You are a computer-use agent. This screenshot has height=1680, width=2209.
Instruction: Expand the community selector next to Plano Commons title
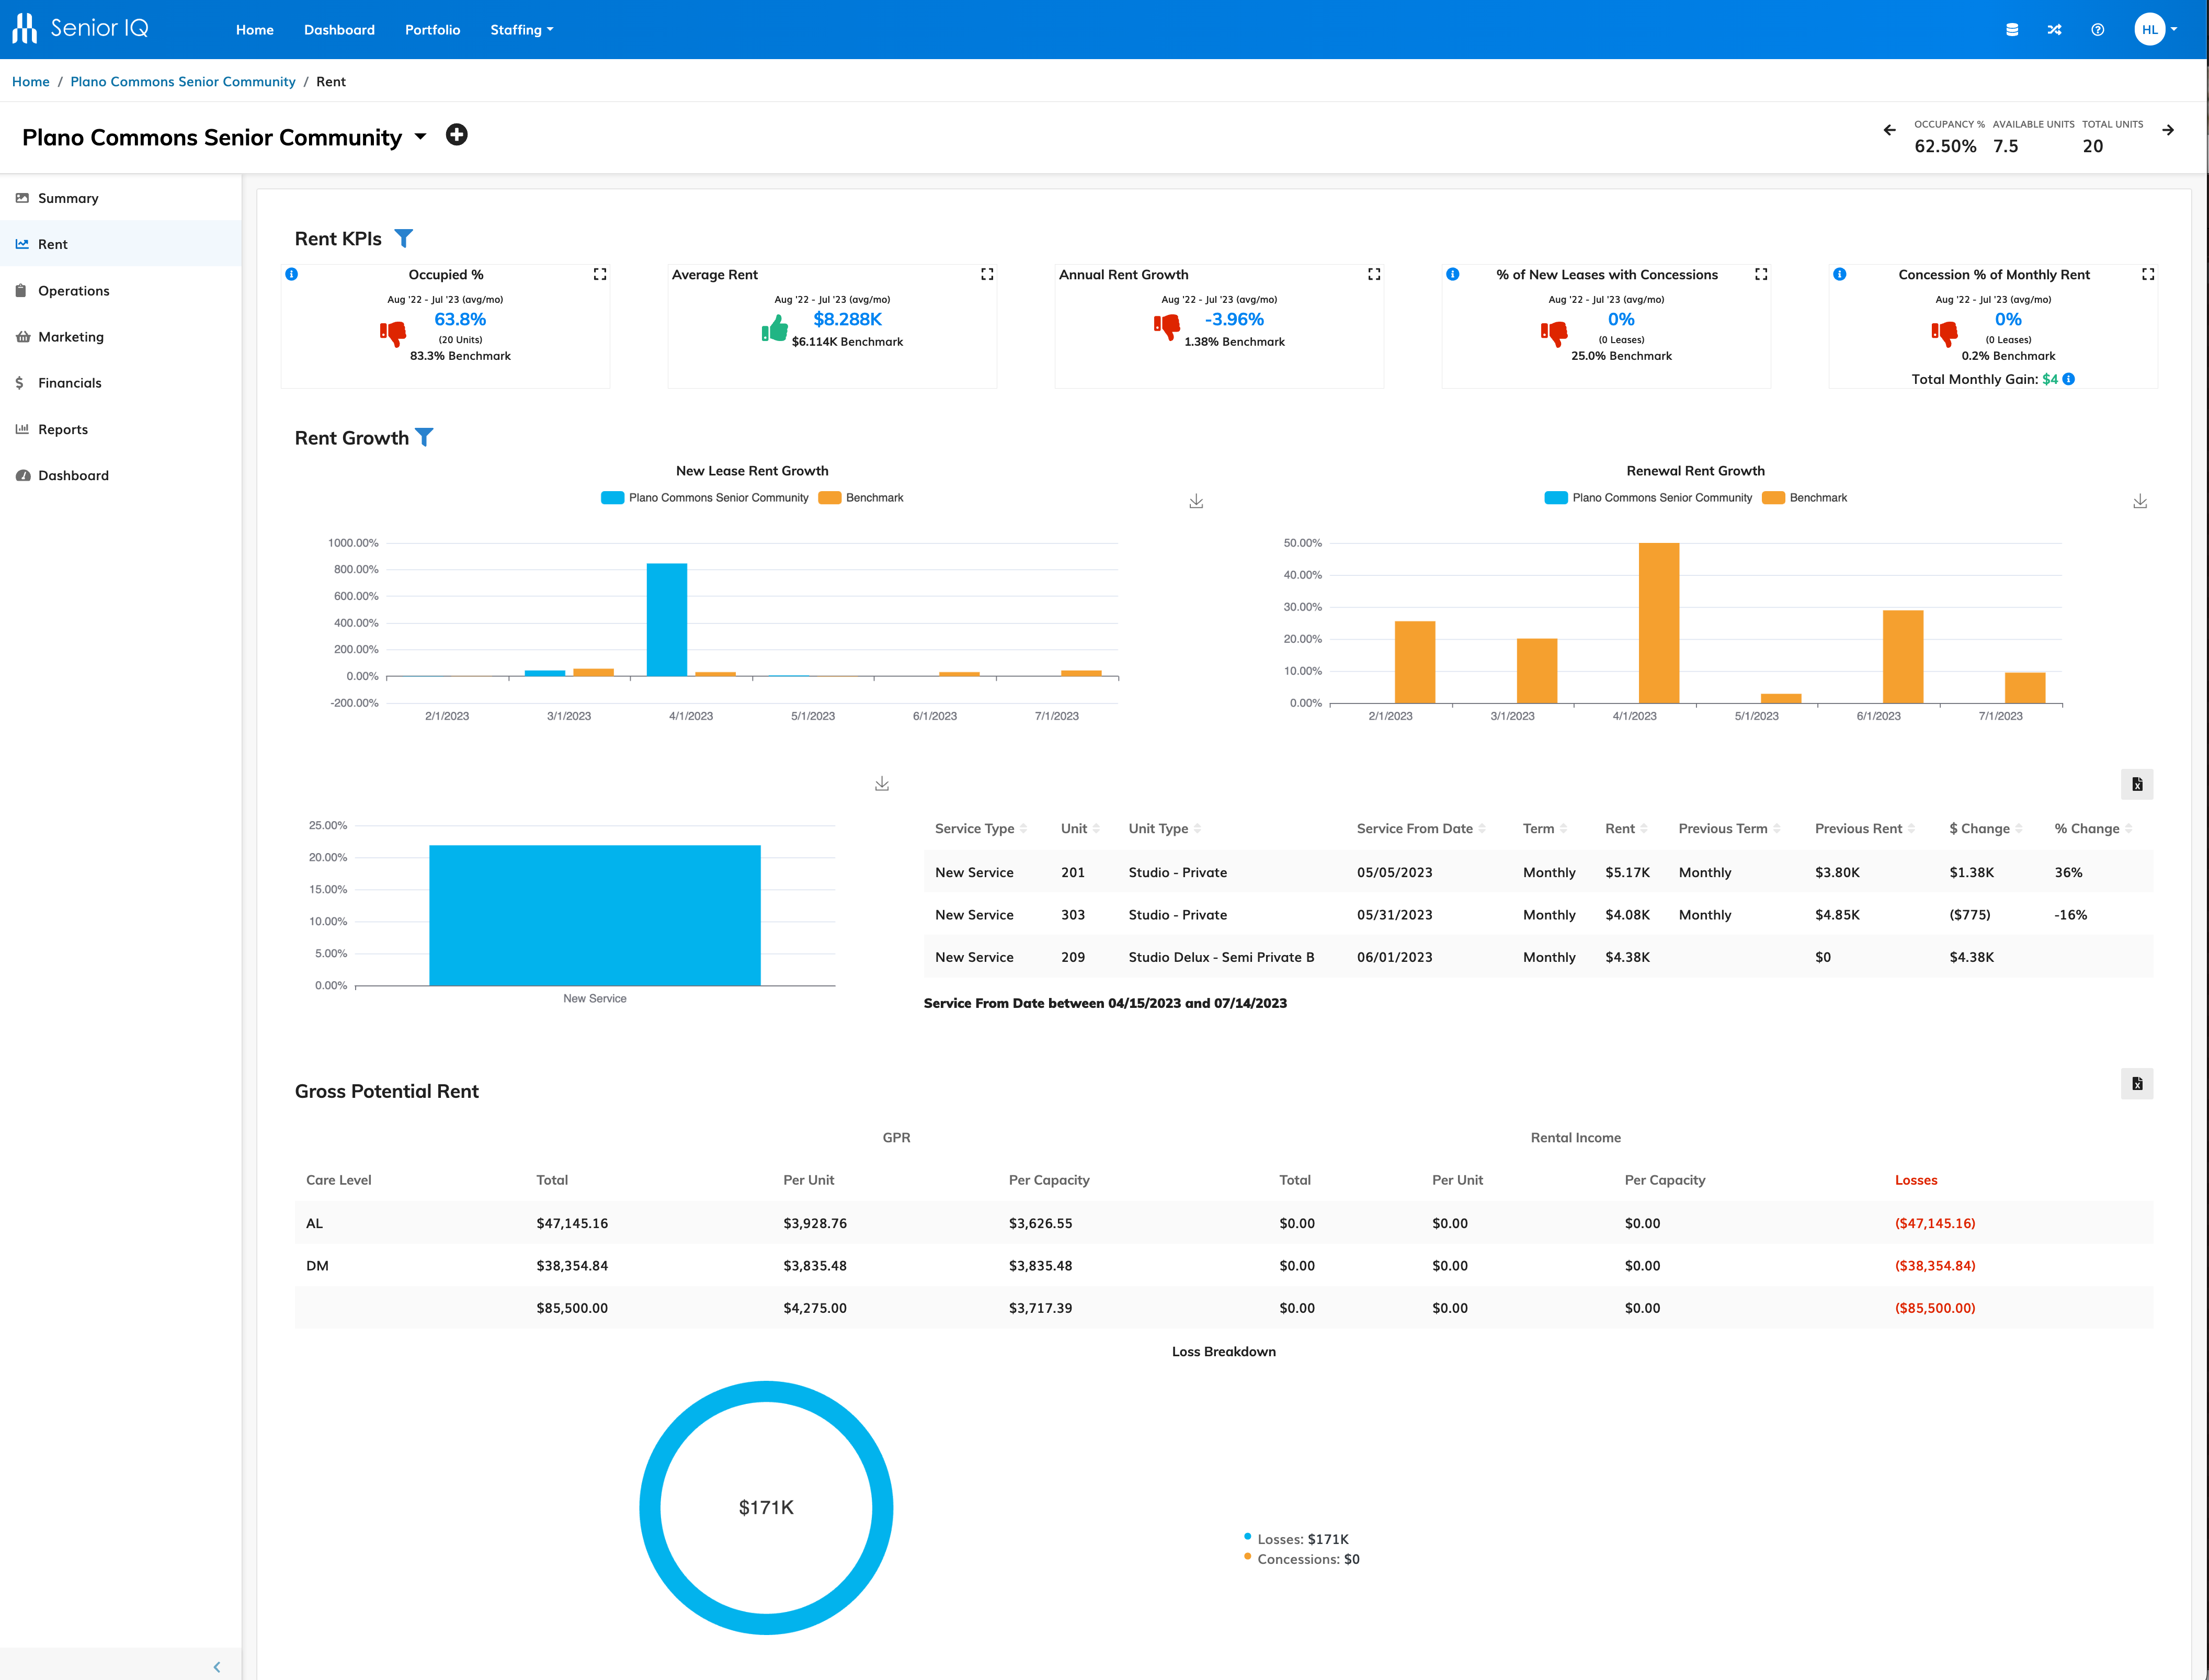click(420, 137)
